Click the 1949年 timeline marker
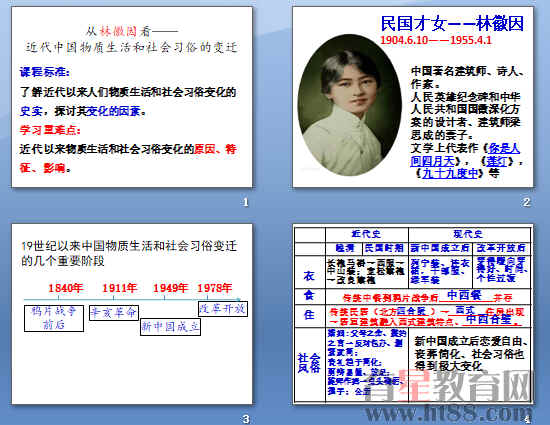This screenshot has height=425, width=550. (x=170, y=288)
